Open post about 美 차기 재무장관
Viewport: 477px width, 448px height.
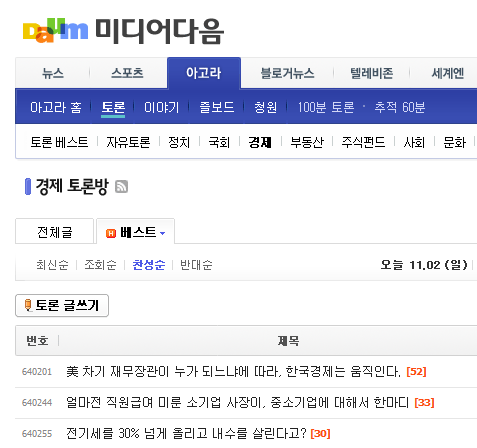coord(234,371)
